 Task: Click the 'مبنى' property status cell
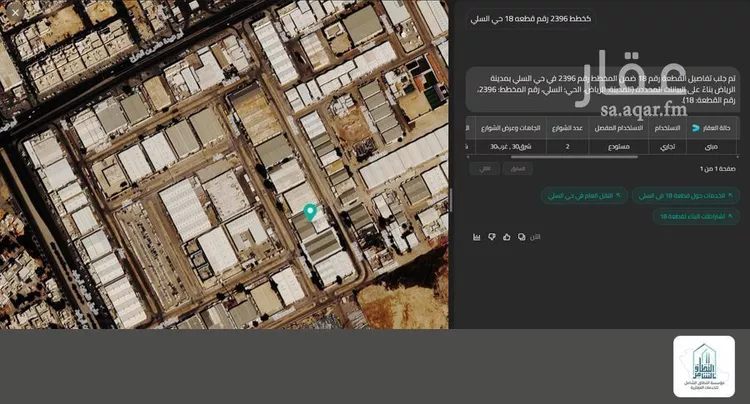(x=711, y=147)
